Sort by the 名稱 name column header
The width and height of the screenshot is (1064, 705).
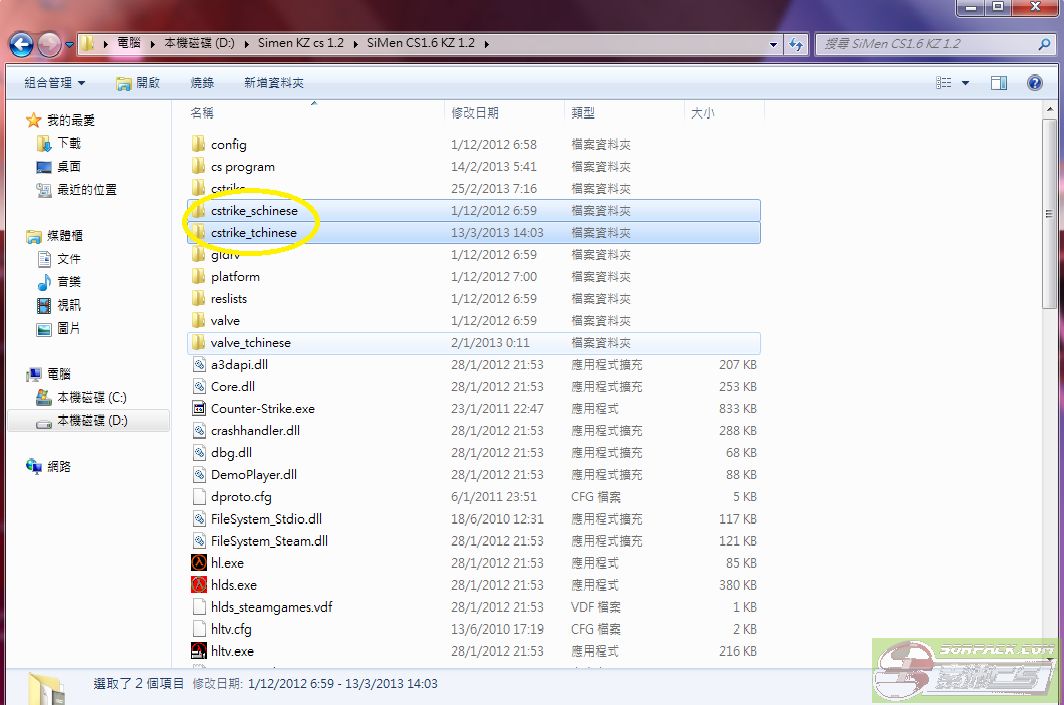(202, 113)
